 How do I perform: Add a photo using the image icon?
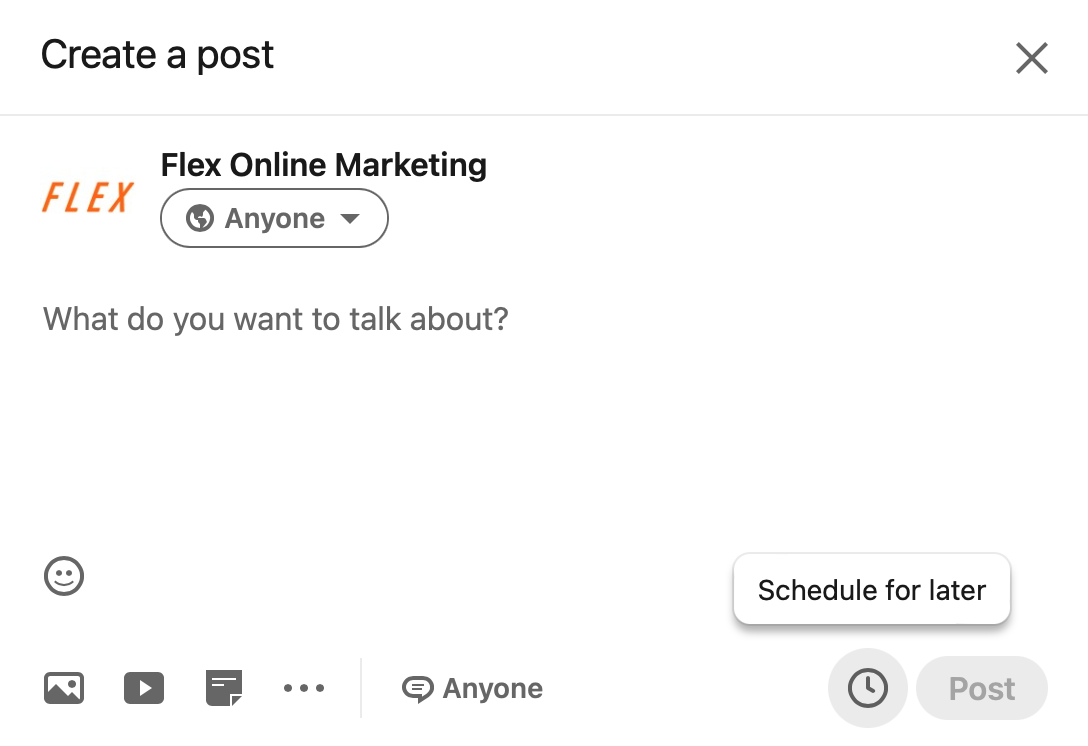pyautogui.click(x=64, y=688)
